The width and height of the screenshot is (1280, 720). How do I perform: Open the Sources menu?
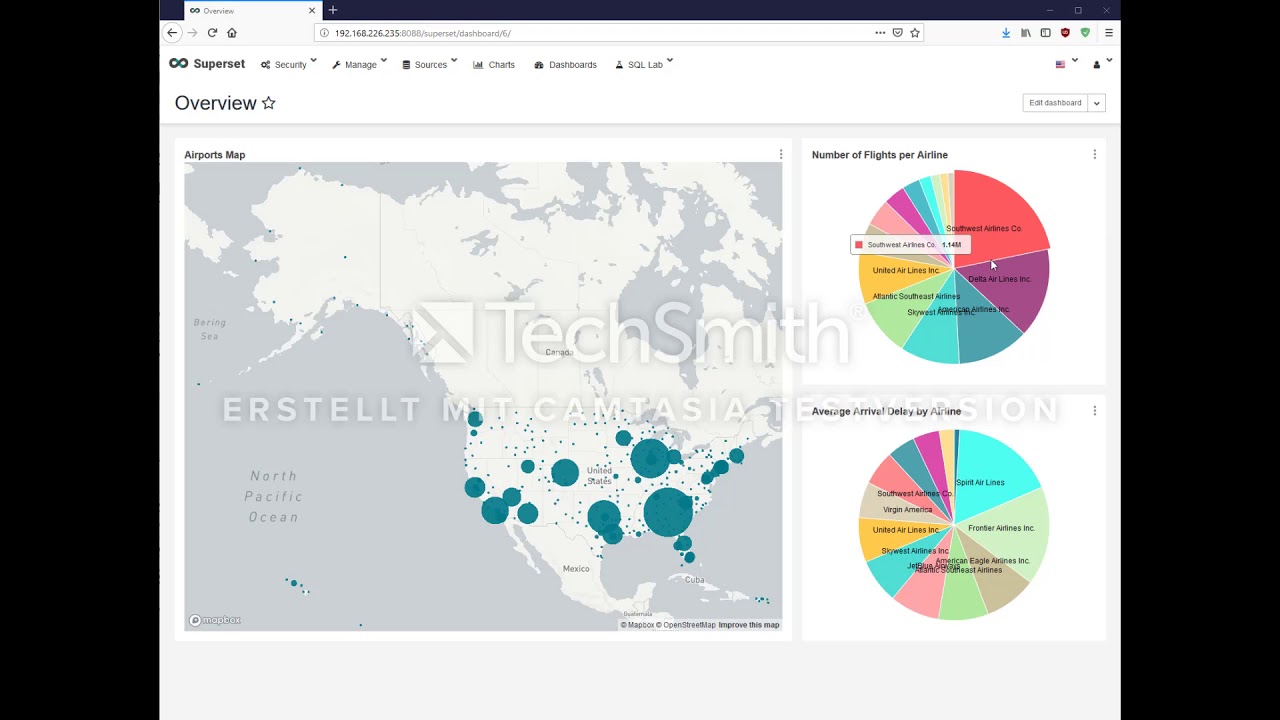click(x=429, y=64)
